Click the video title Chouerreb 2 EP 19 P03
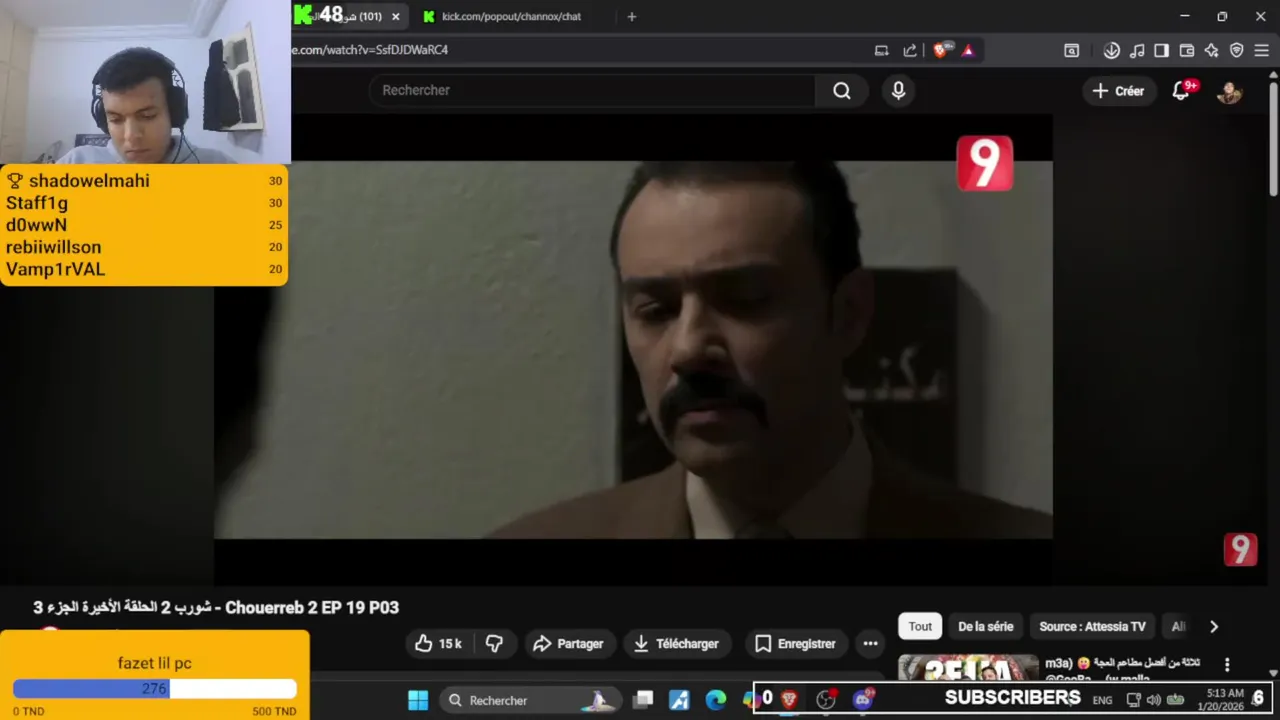 point(216,607)
